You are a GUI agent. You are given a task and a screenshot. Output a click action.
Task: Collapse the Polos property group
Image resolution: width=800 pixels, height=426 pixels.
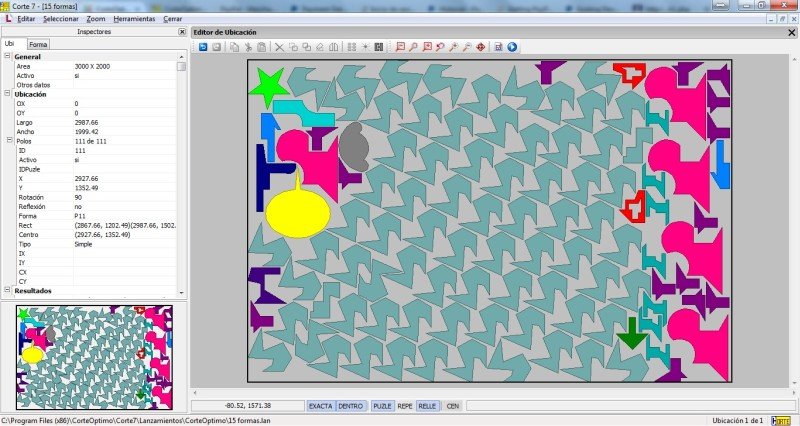pyautogui.click(x=8, y=141)
